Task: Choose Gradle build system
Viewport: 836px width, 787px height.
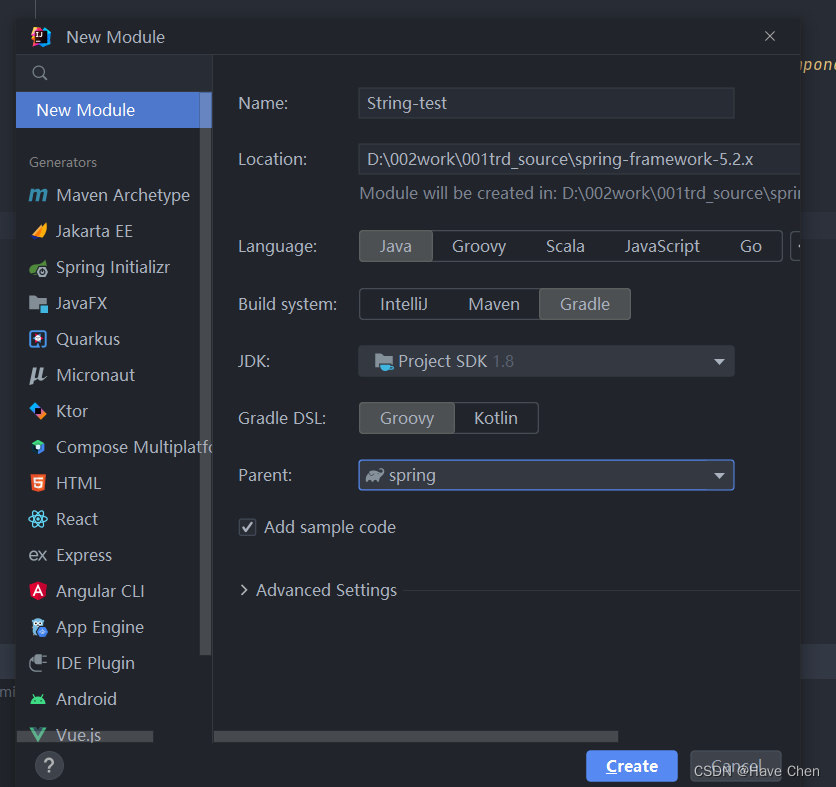Action: 585,304
